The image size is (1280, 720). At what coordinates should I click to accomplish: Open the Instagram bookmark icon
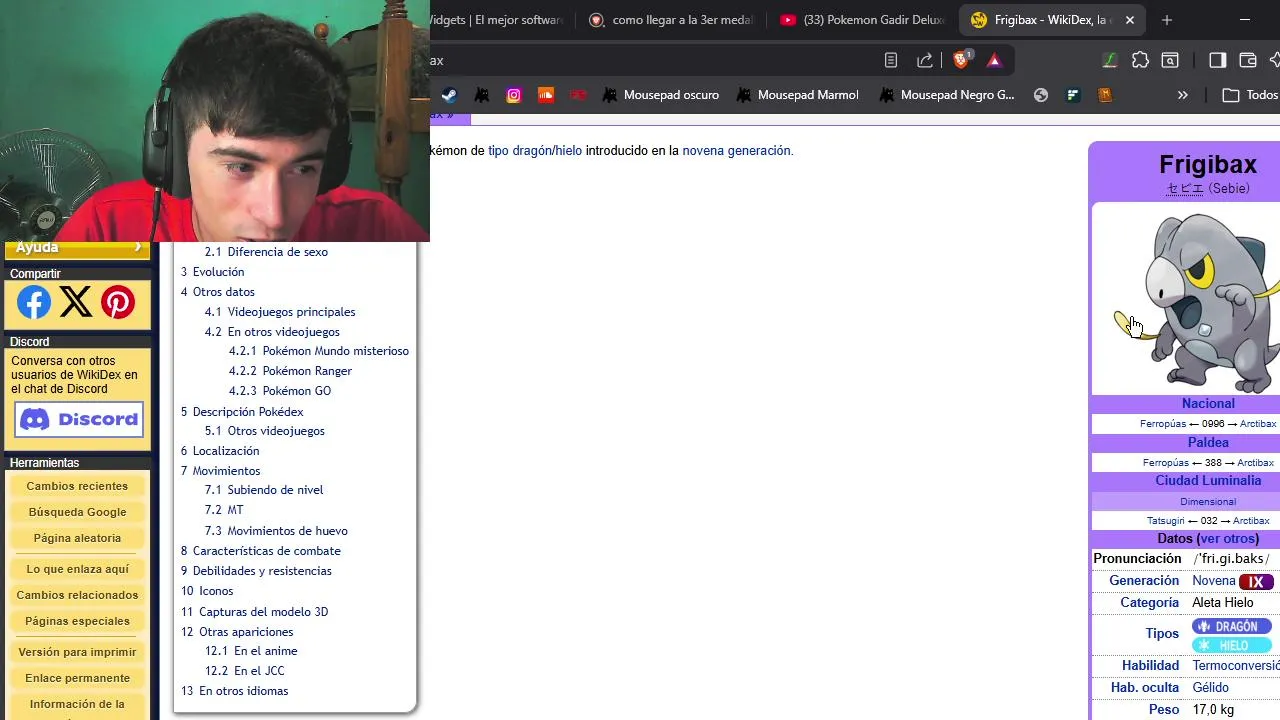click(x=514, y=95)
